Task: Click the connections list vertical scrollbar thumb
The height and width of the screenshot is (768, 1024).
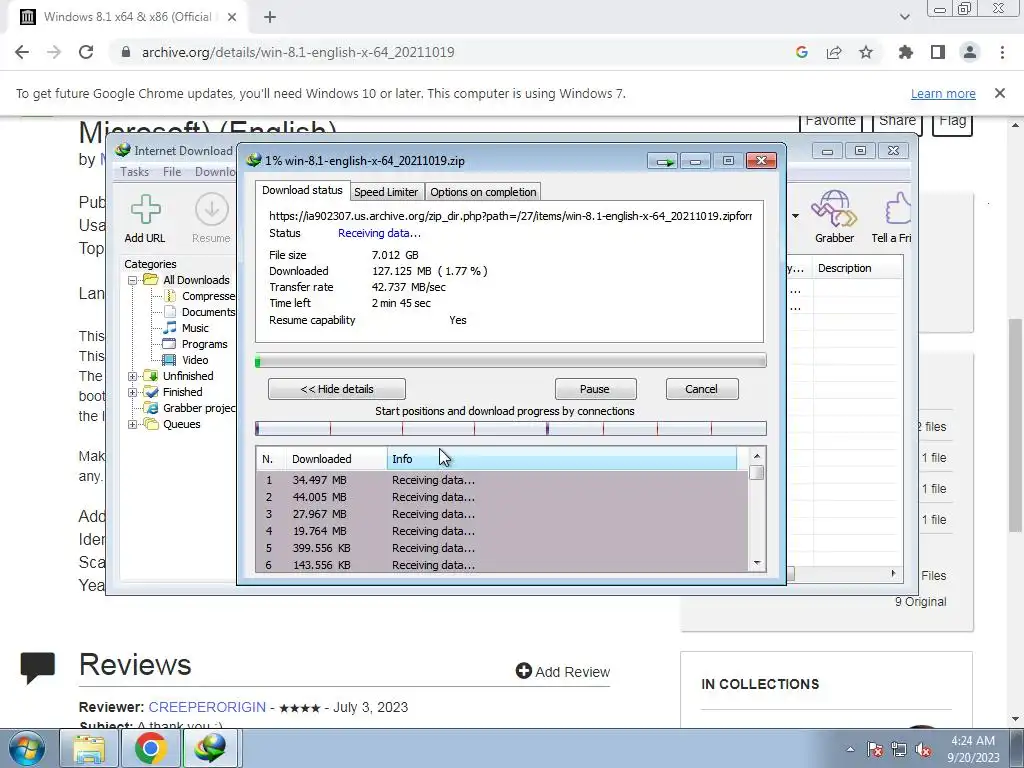Action: [x=757, y=472]
